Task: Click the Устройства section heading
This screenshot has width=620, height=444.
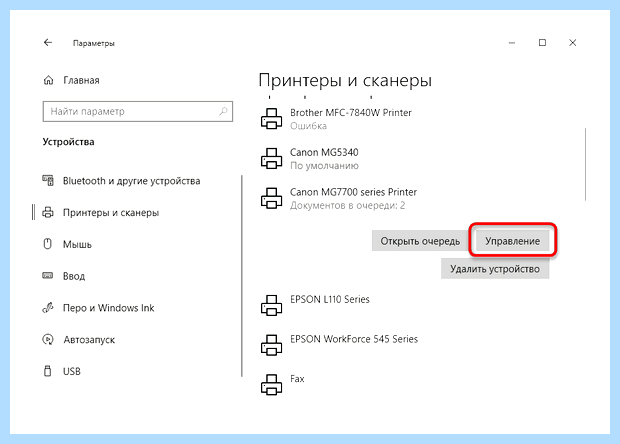Action: click(x=68, y=142)
